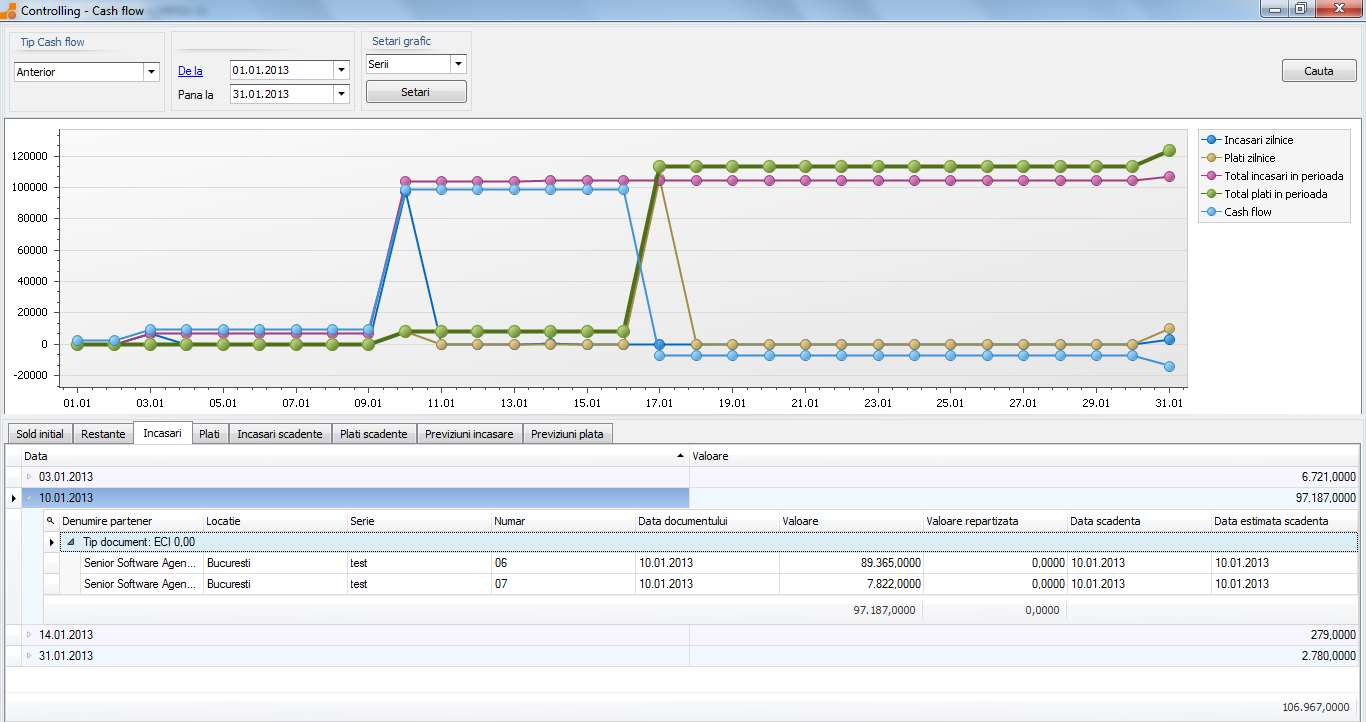The height and width of the screenshot is (722, 1366).
Task: Switch to the Plati tab
Action: click(209, 434)
